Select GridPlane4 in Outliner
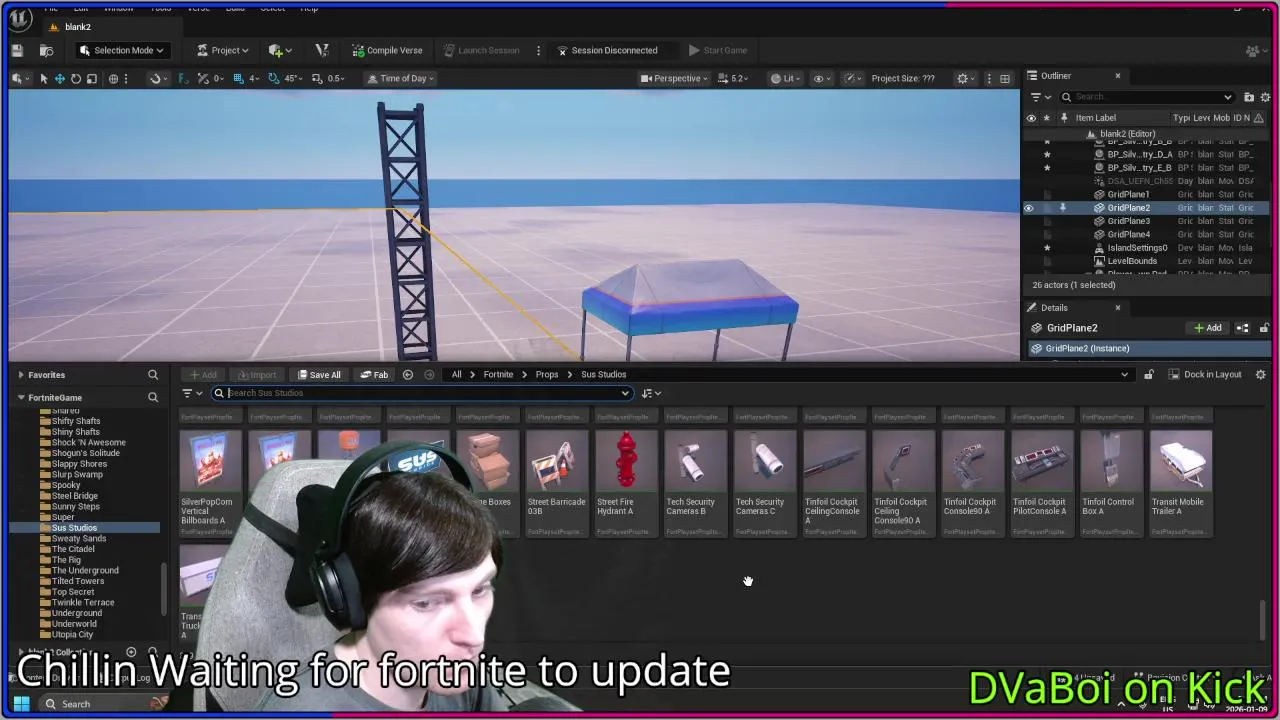 point(1128,234)
